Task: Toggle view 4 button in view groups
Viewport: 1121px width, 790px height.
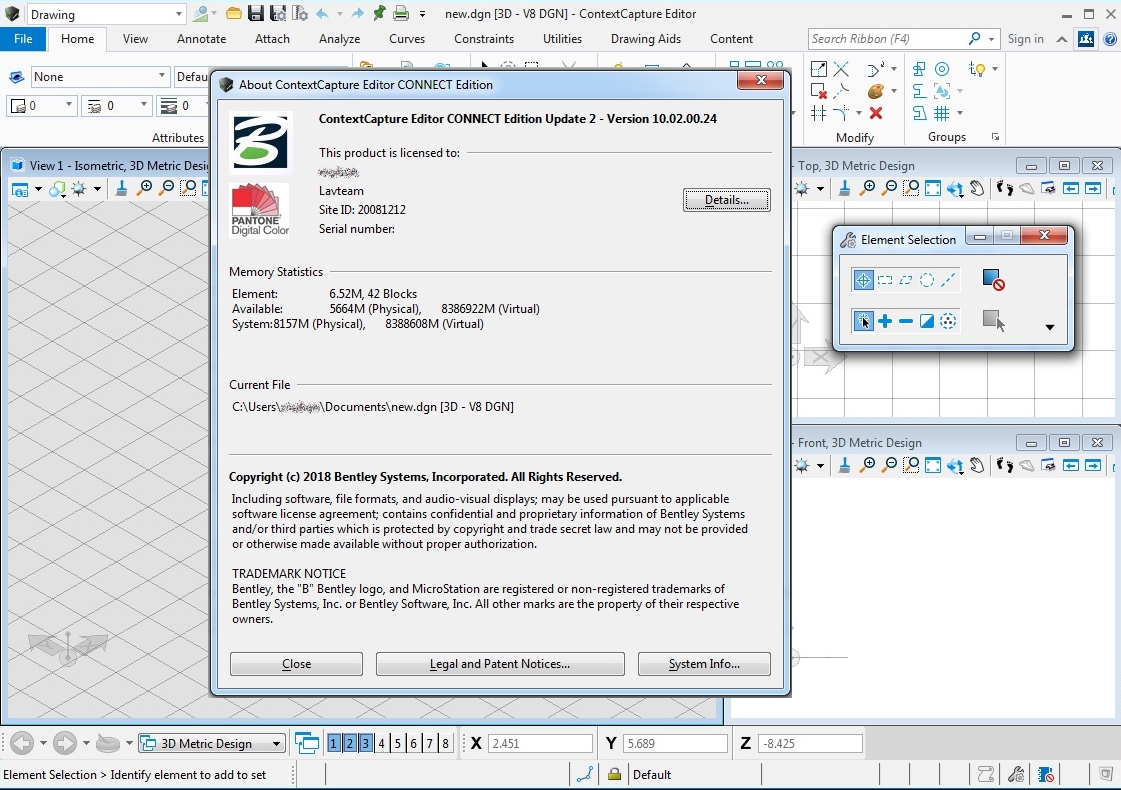Action: pos(382,744)
